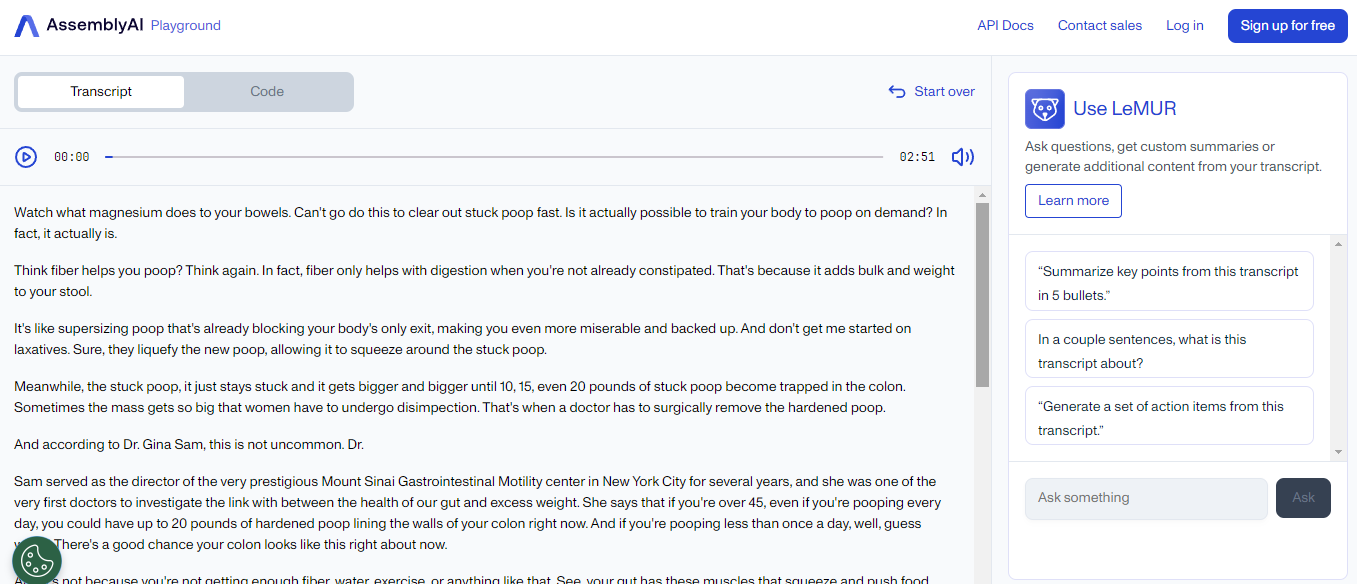1357x584 pixels.
Task: Click Log in
Action: (x=1184, y=25)
